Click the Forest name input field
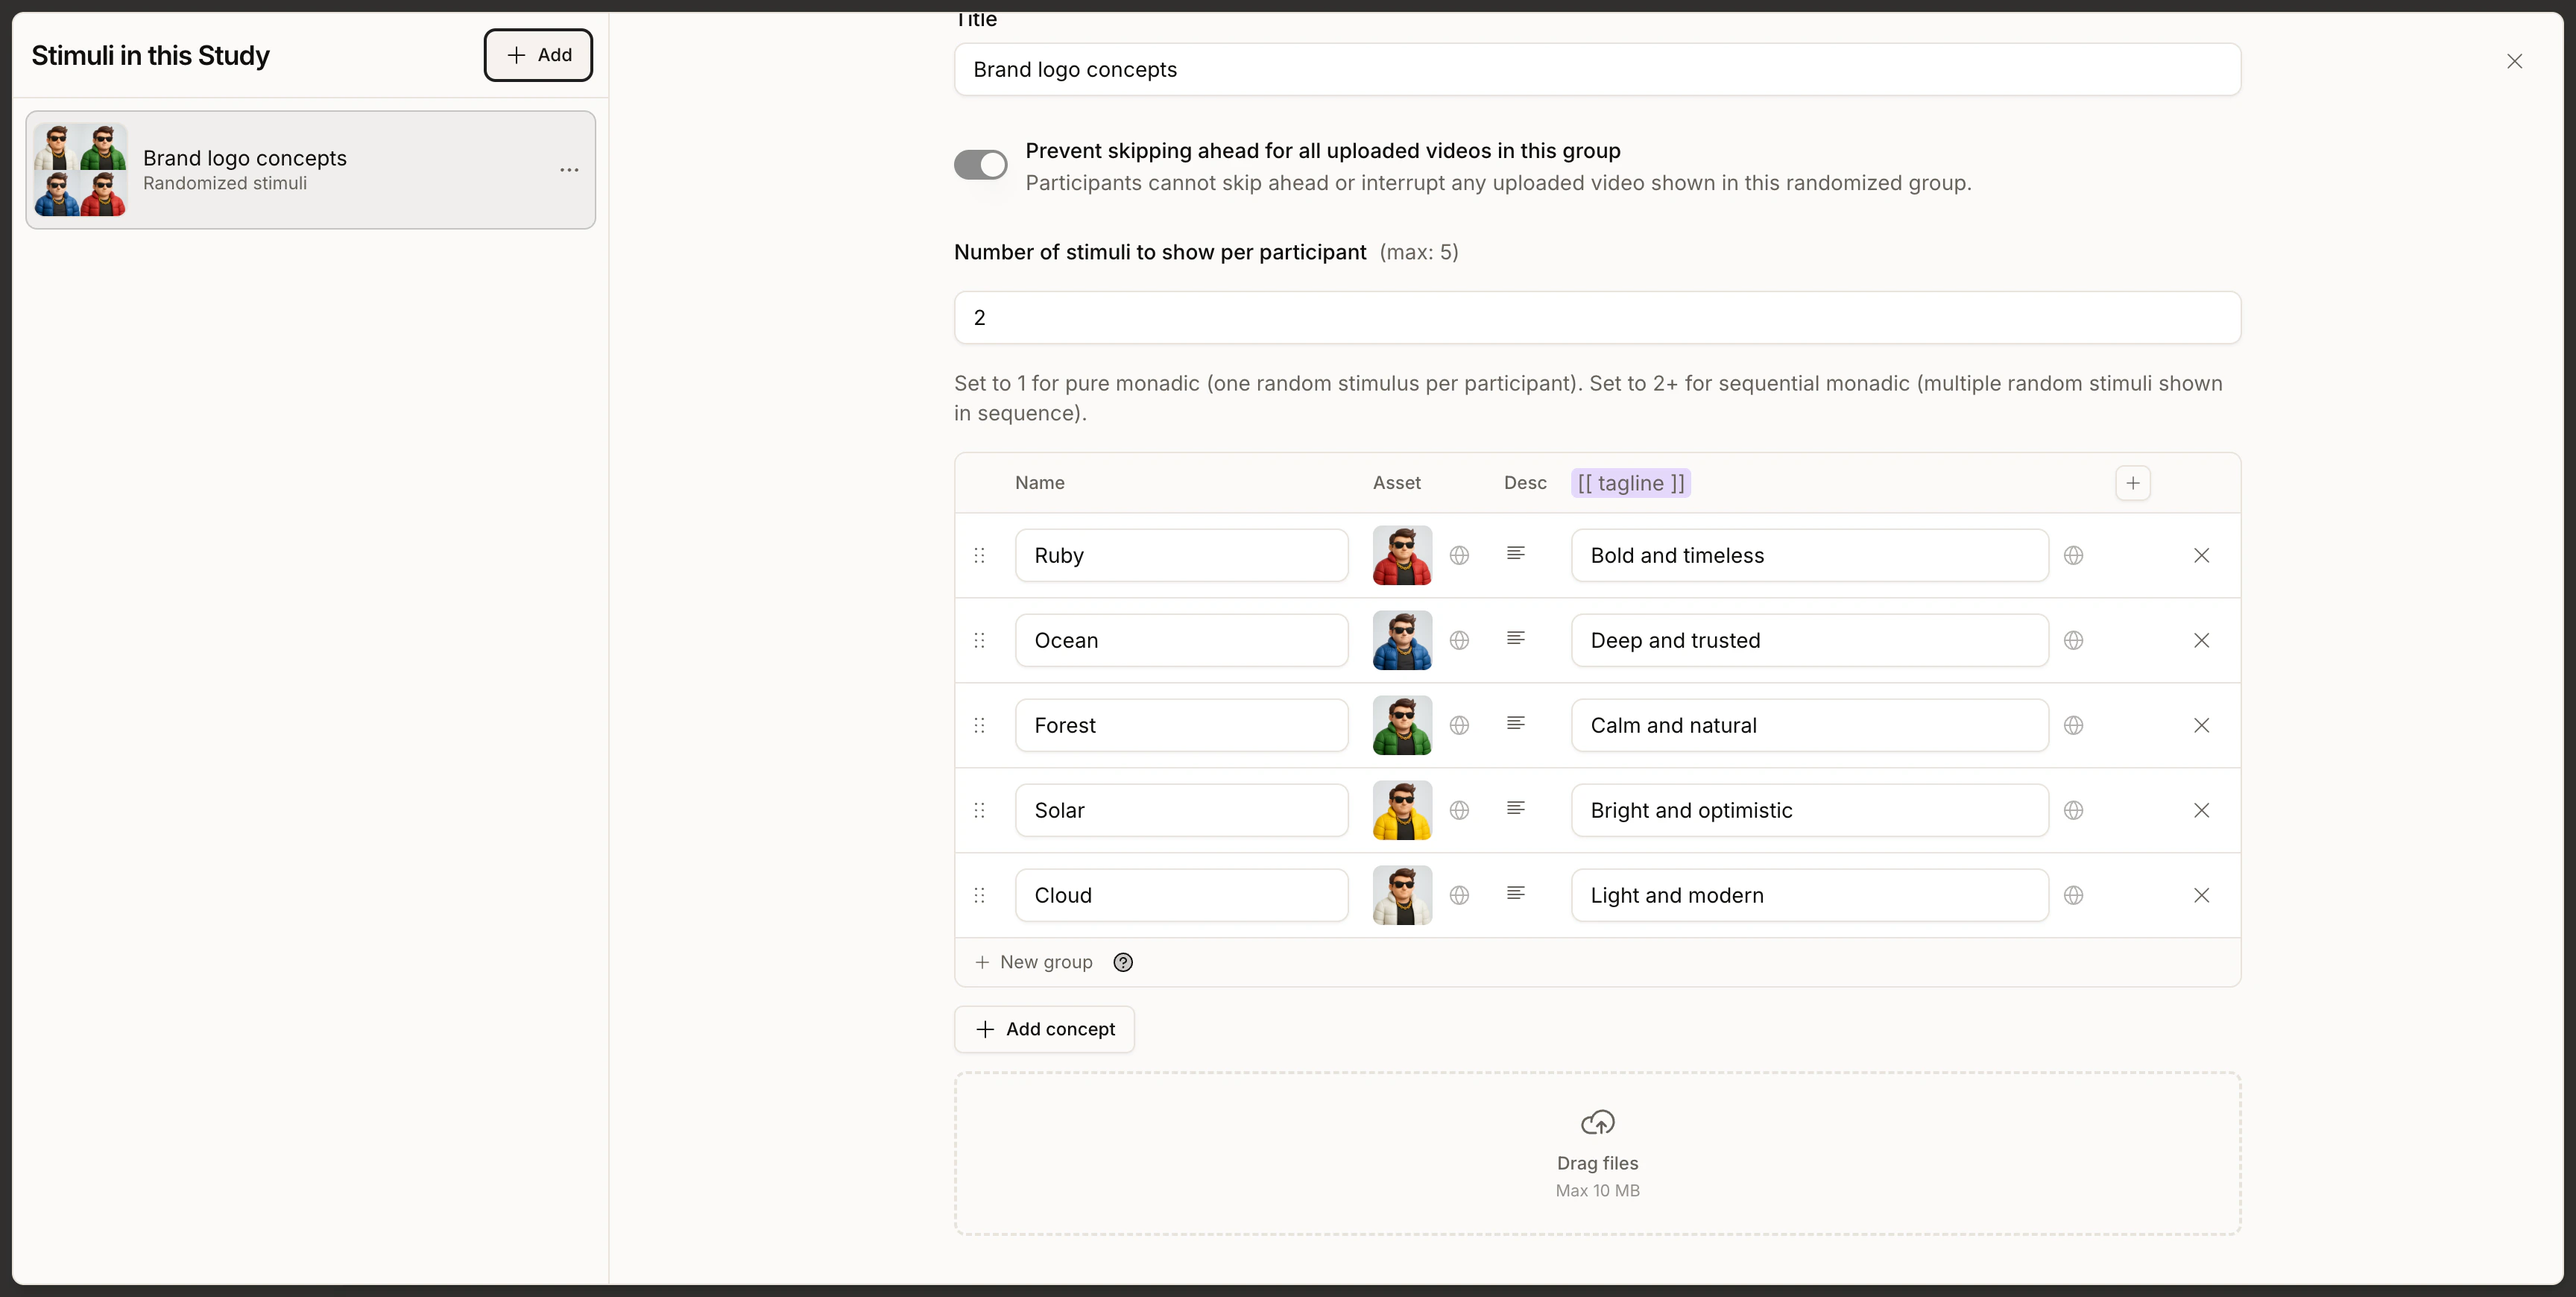The height and width of the screenshot is (1297, 2576). point(1180,725)
